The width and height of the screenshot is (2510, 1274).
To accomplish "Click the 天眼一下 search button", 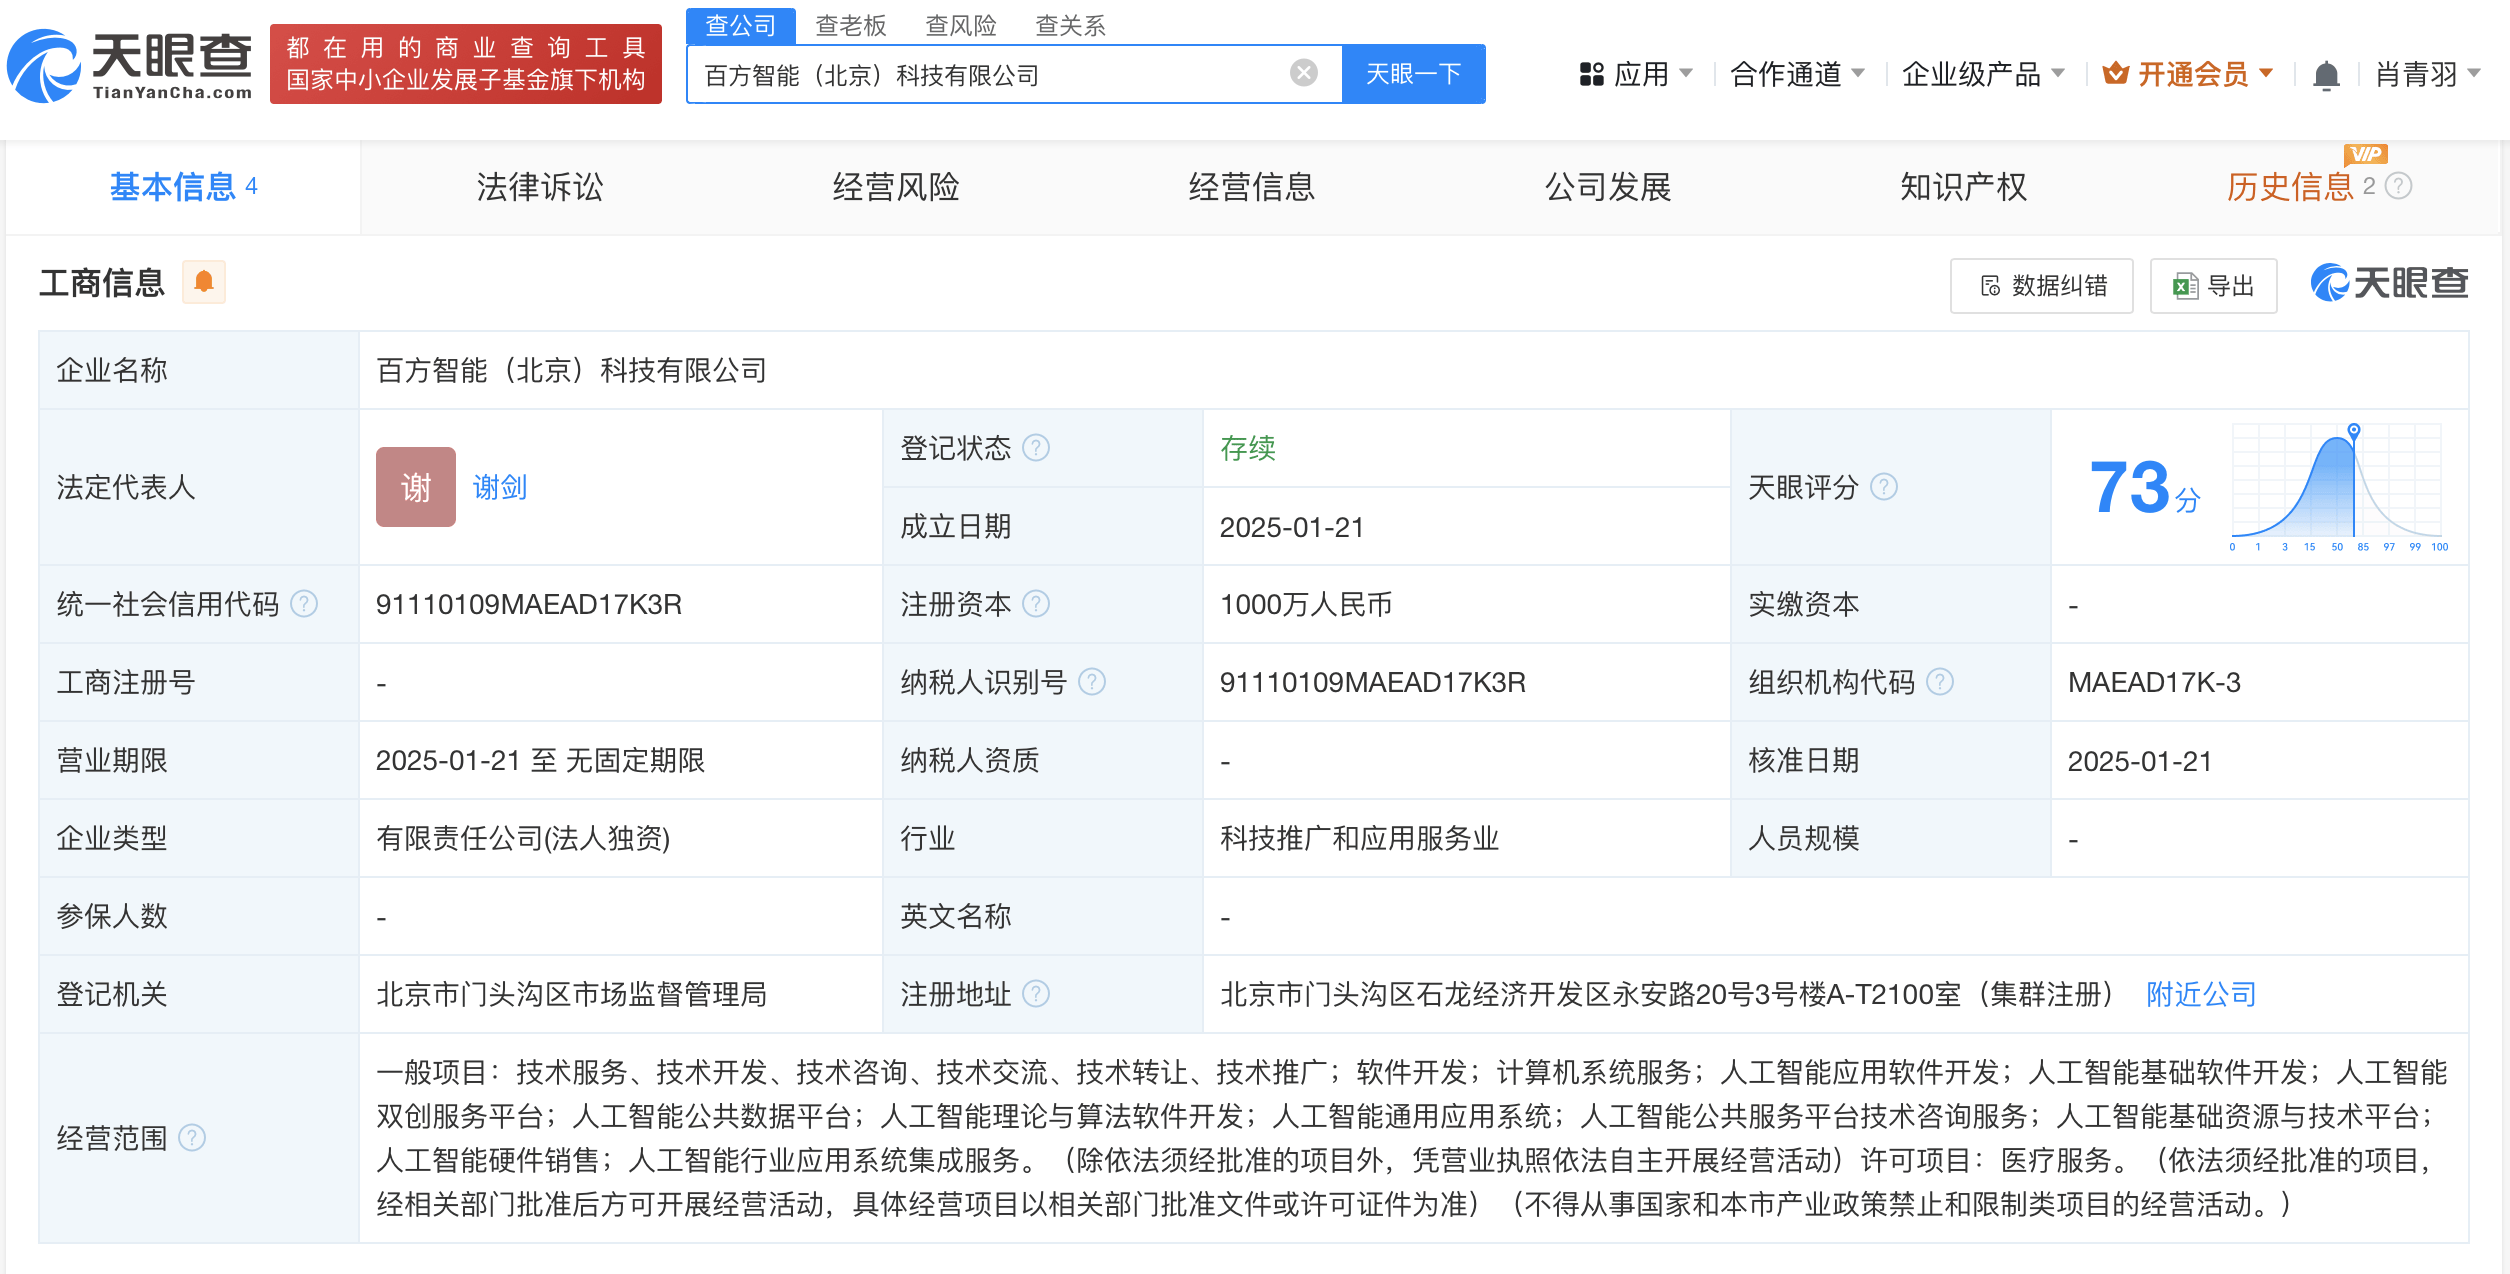I will click(1413, 73).
